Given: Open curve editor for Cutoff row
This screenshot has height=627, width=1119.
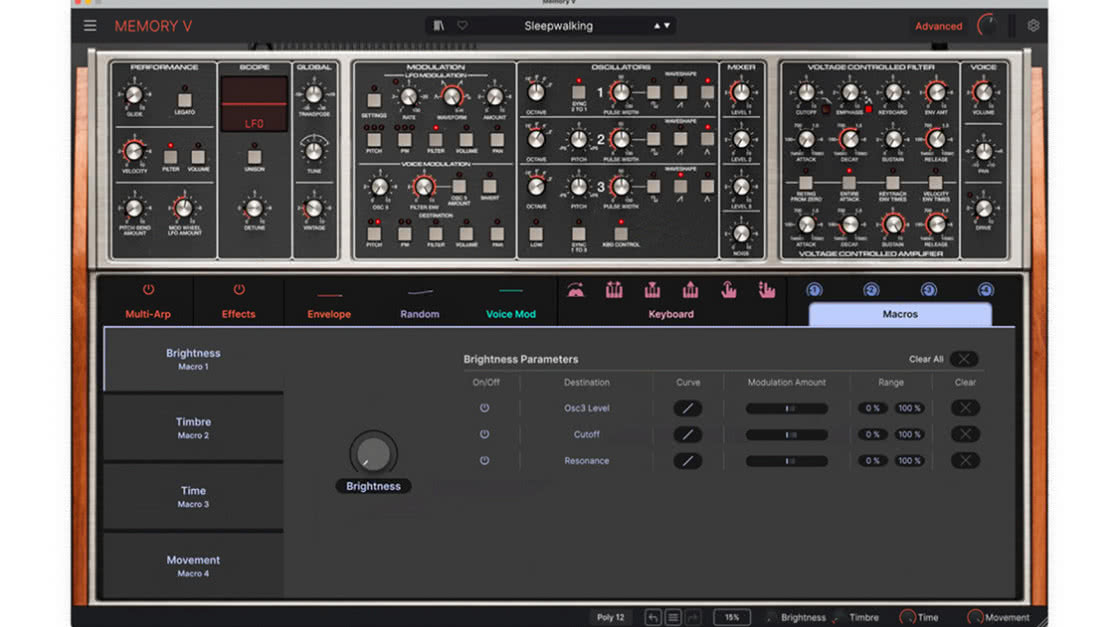Looking at the screenshot, I should (687, 434).
